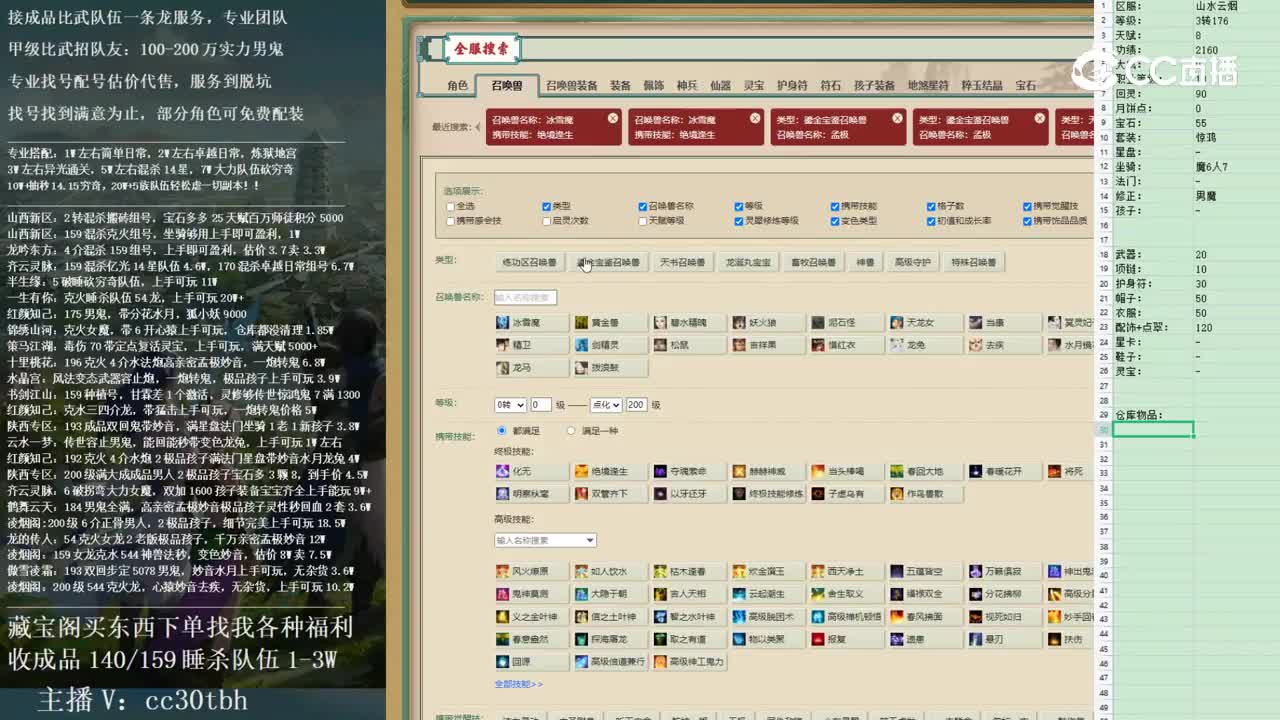Select the empty spreadsheet cell beside row 30
Image resolution: width=1280 pixels, height=720 pixels.
1153,430
